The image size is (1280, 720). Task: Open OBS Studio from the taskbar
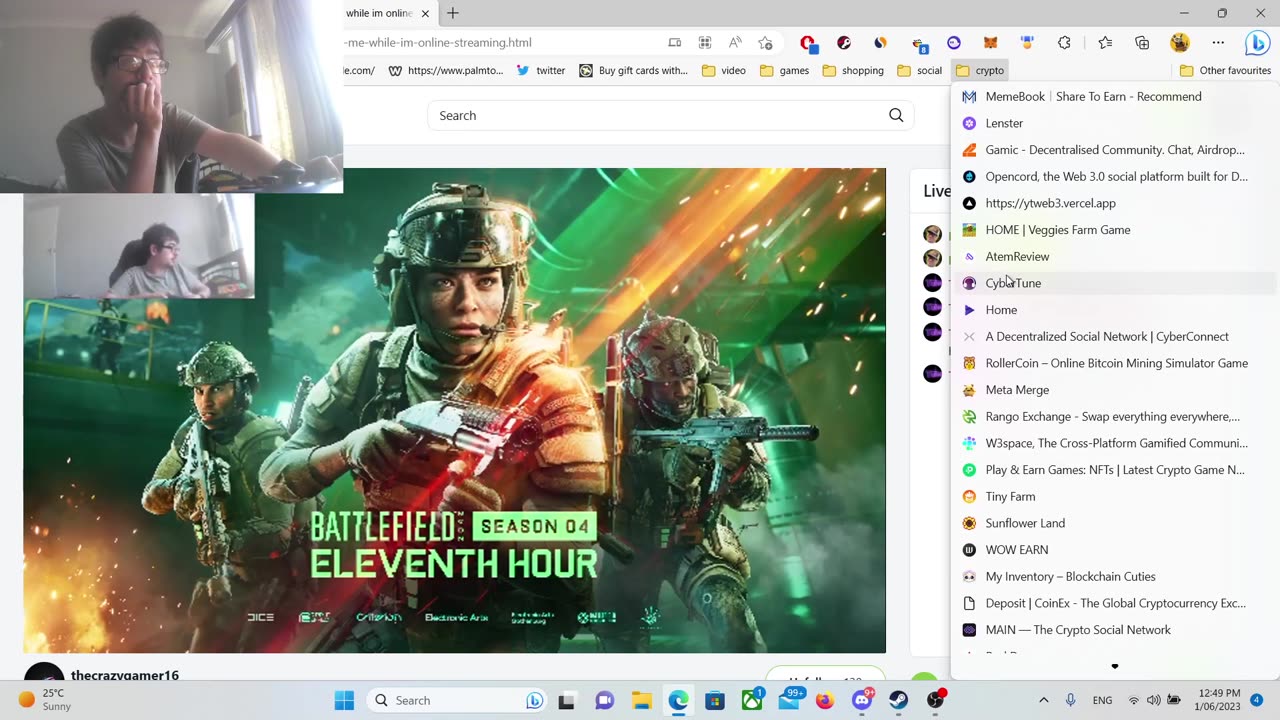(x=936, y=700)
